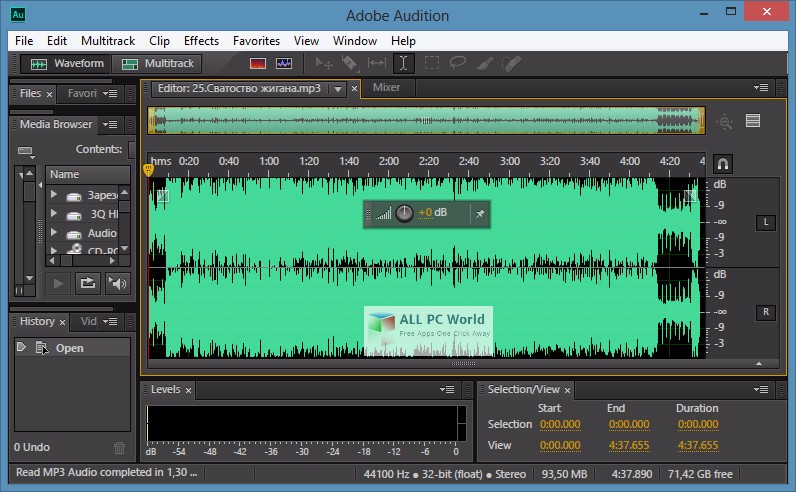Select the Marquee Selection tool
This screenshot has width=796, height=492.
pos(432,63)
